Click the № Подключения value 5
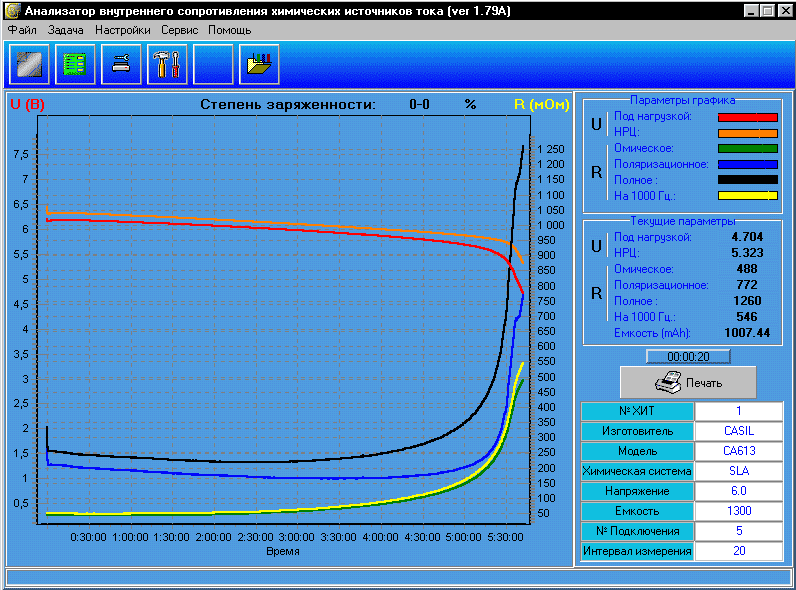 739,531
